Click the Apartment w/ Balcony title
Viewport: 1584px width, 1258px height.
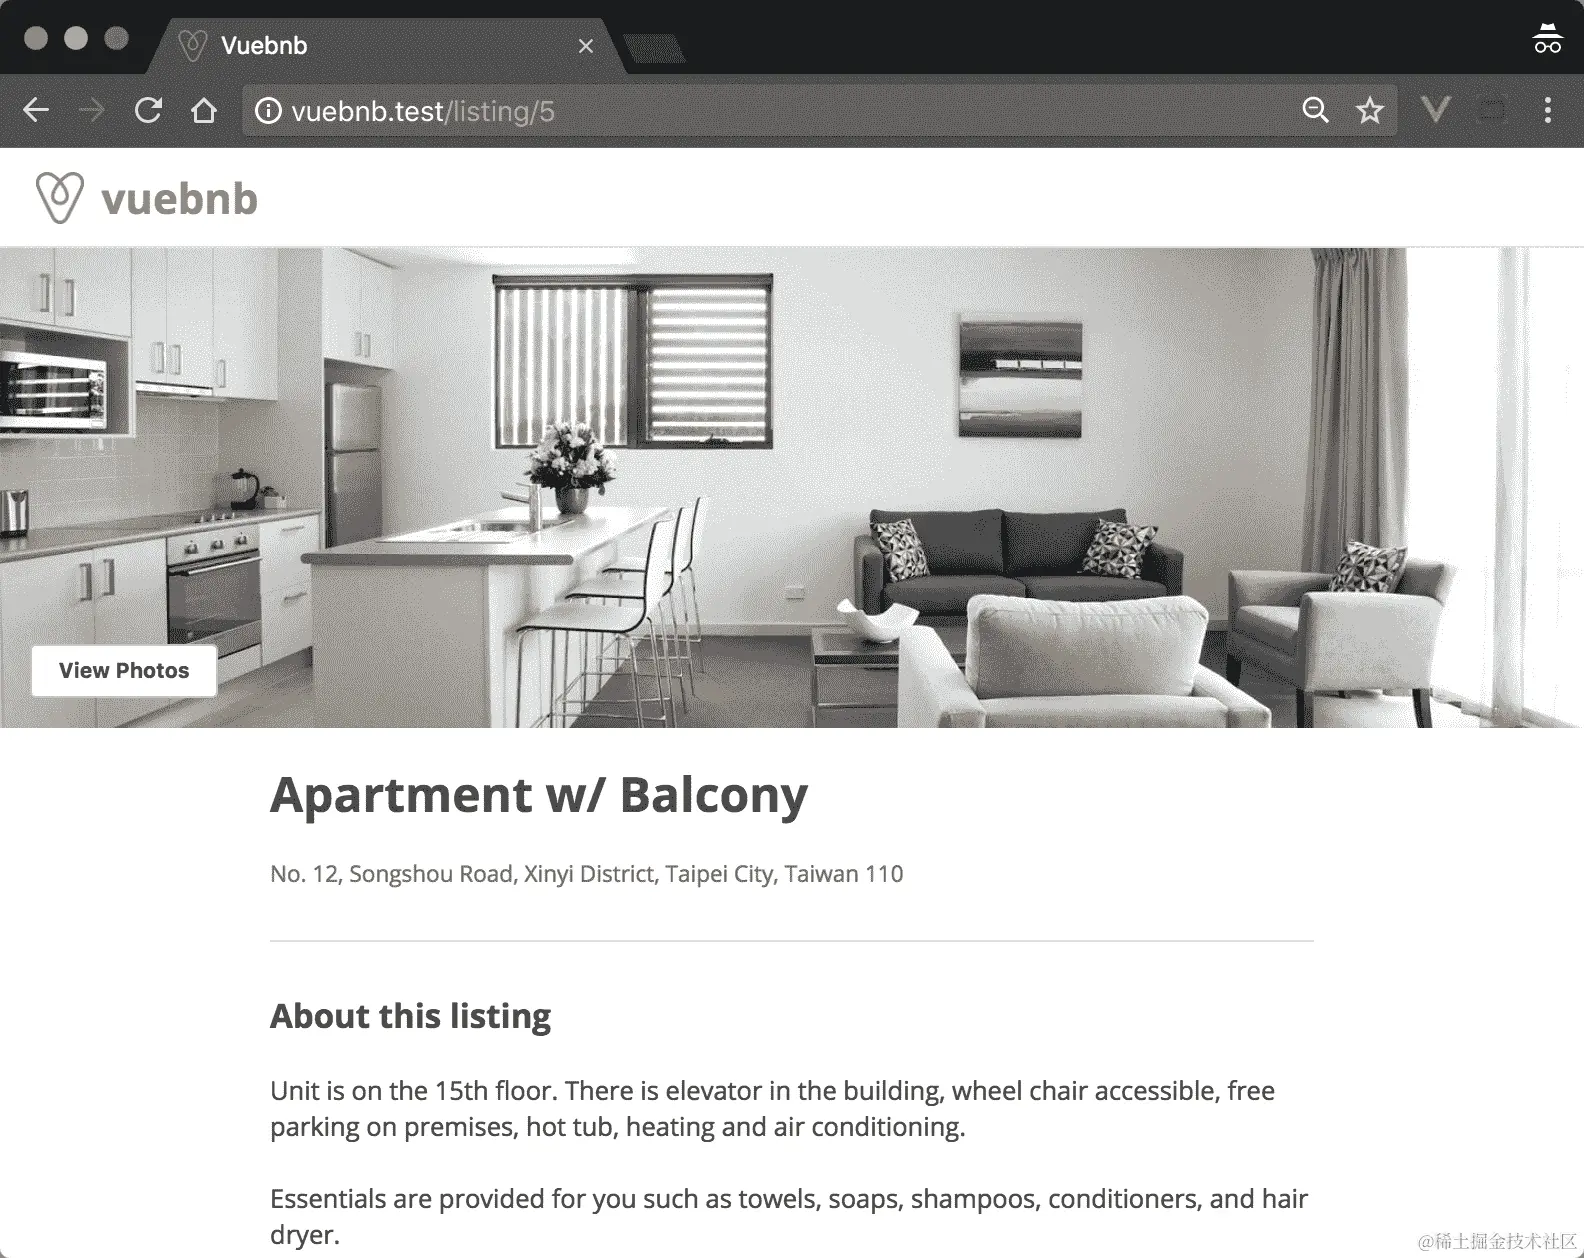pos(539,795)
